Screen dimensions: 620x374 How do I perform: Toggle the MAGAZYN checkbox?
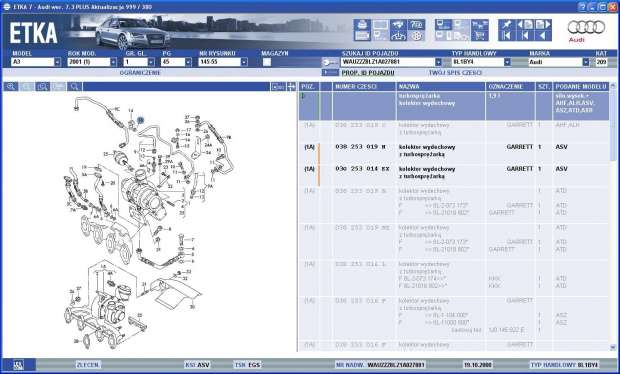click(267, 62)
